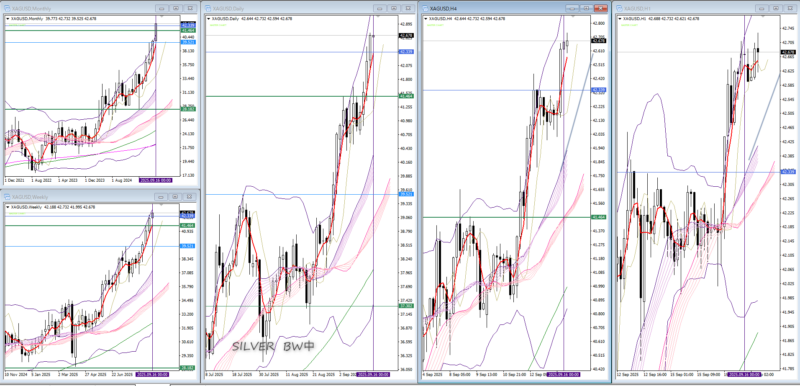Minimize the XAGUSD,Monthly chart window

click(x=162, y=8)
